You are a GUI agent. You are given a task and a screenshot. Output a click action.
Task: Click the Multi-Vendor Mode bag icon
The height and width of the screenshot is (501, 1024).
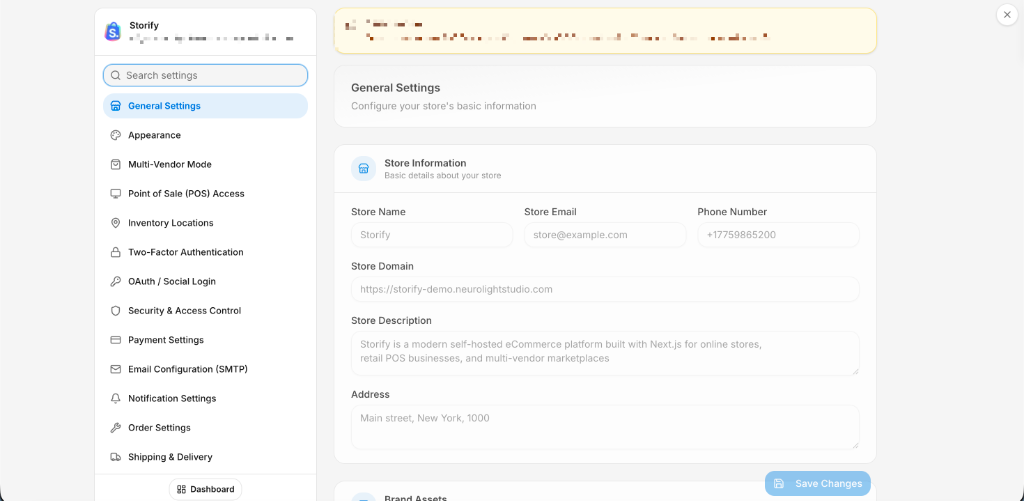(116, 165)
